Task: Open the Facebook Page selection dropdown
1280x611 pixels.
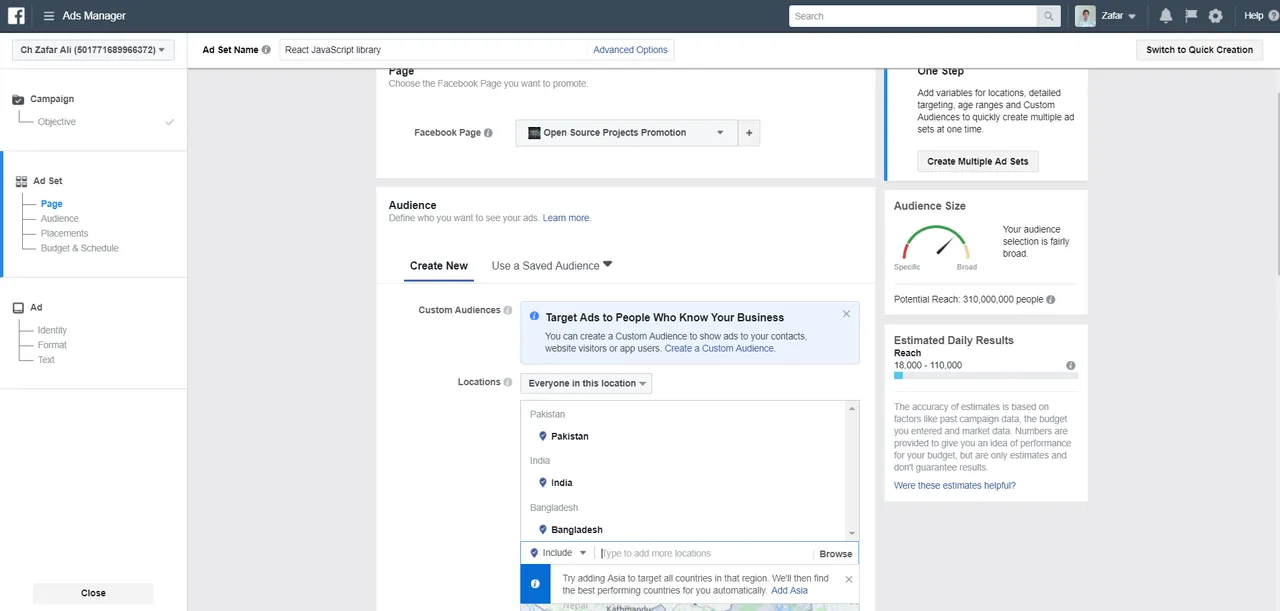Action: point(626,133)
